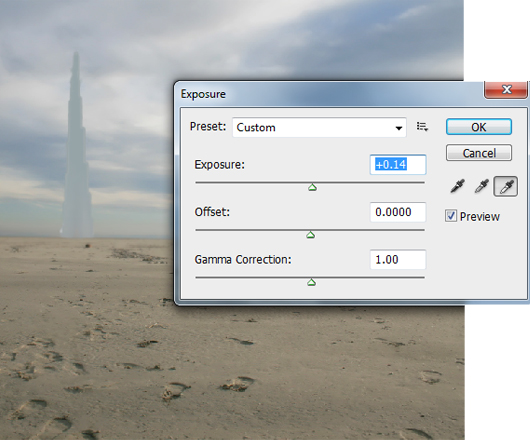Open the Preset dropdown arrow
Image resolution: width=530 pixels, height=440 pixels.
[x=399, y=128]
